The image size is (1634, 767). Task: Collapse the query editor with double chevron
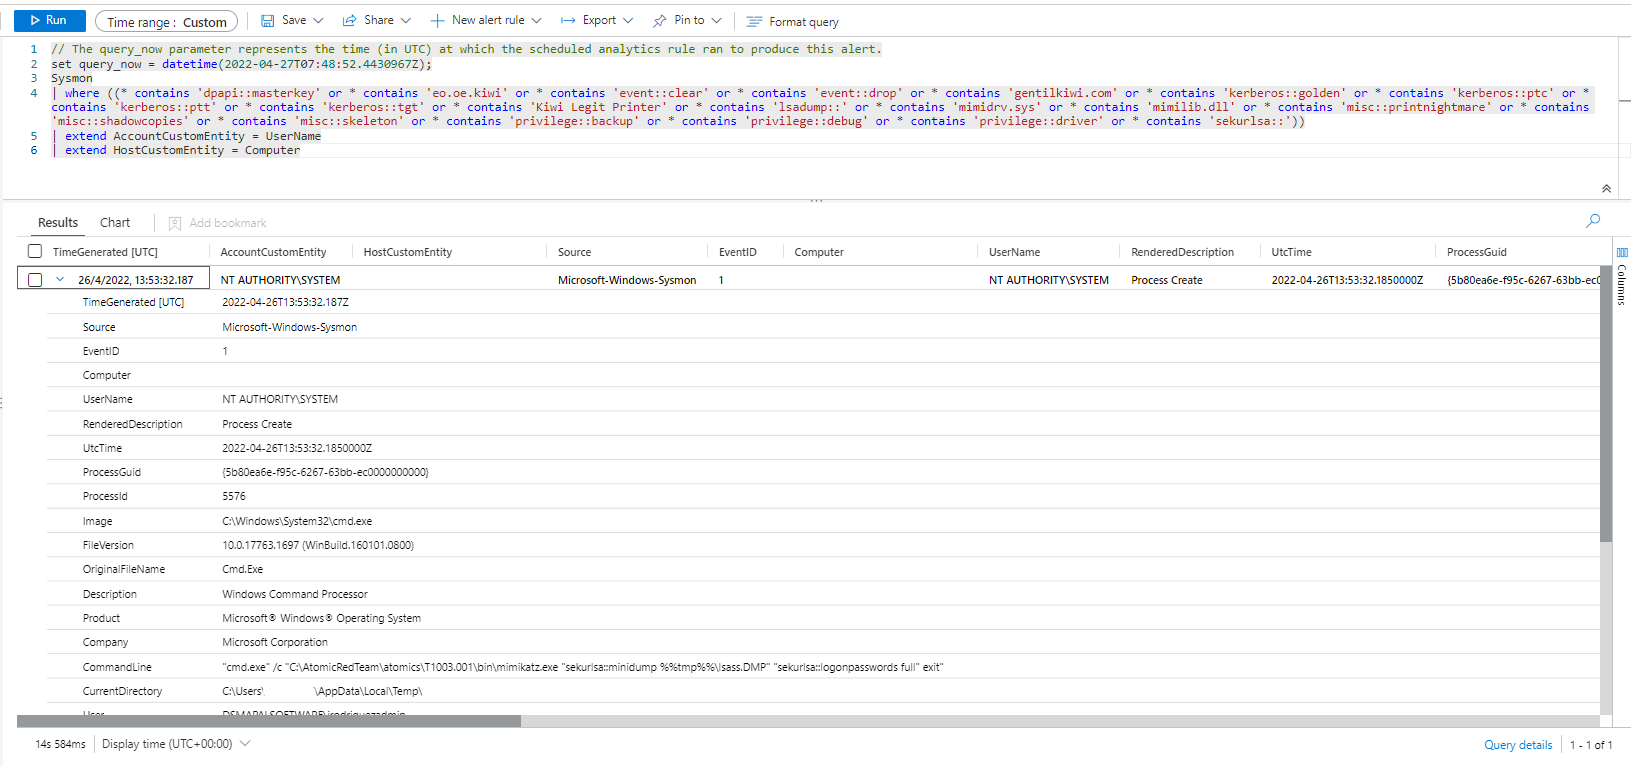coord(1606,188)
